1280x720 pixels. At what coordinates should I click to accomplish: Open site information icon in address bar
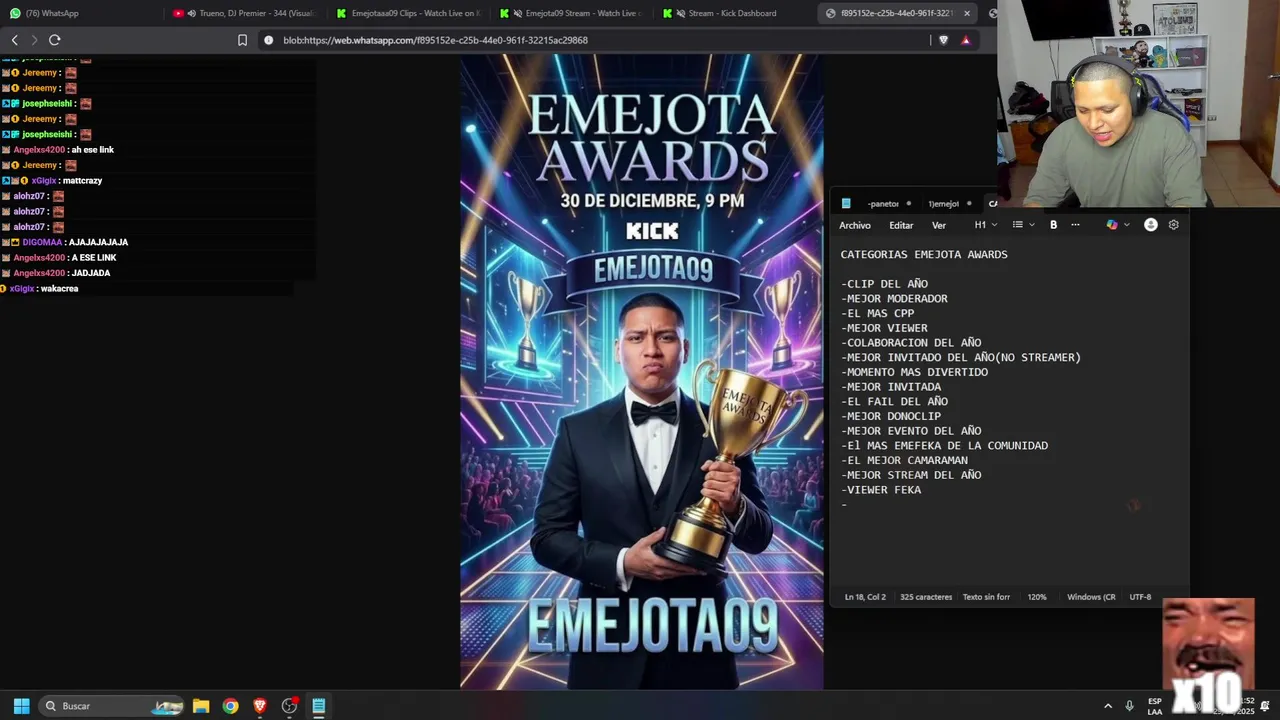(268, 40)
